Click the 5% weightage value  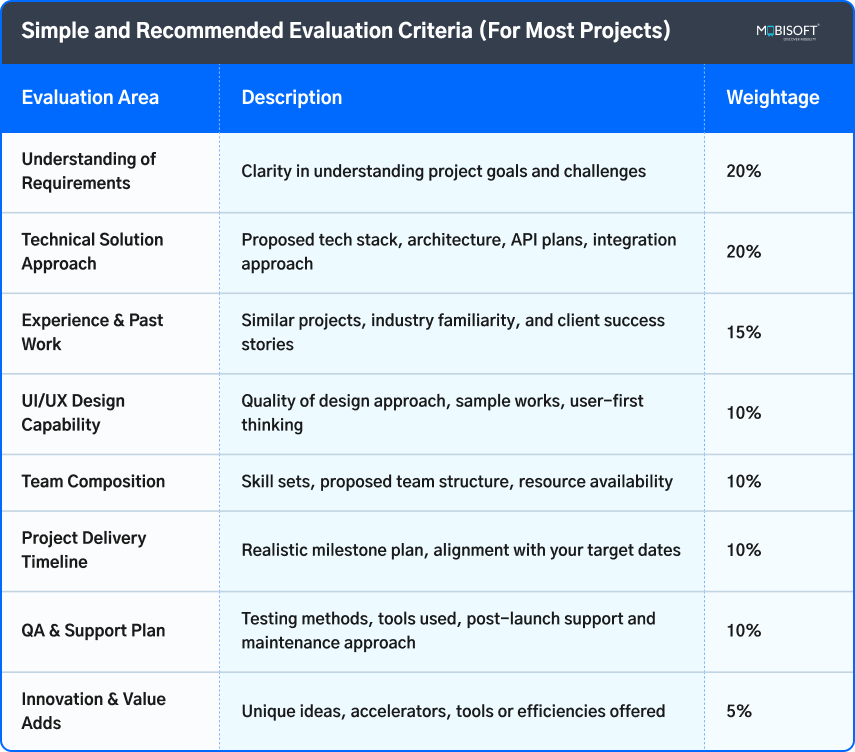click(x=739, y=711)
